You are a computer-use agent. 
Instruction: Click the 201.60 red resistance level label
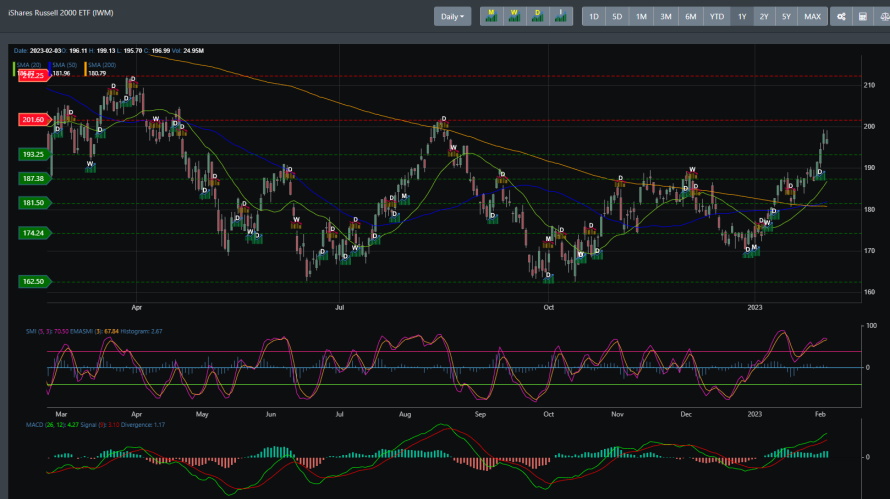[33, 120]
